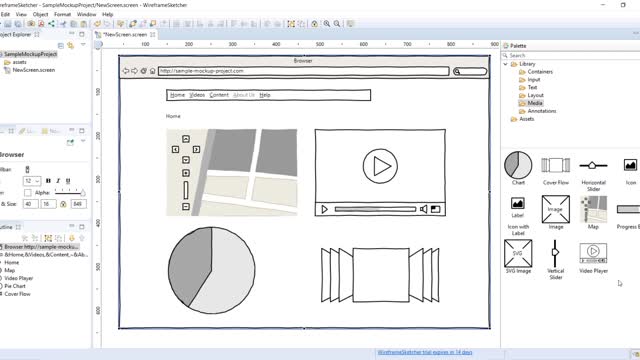The width and height of the screenshot is (640, 360).
Task: Select the Icon widget in Palette
Action: click(x=630, y=165)
